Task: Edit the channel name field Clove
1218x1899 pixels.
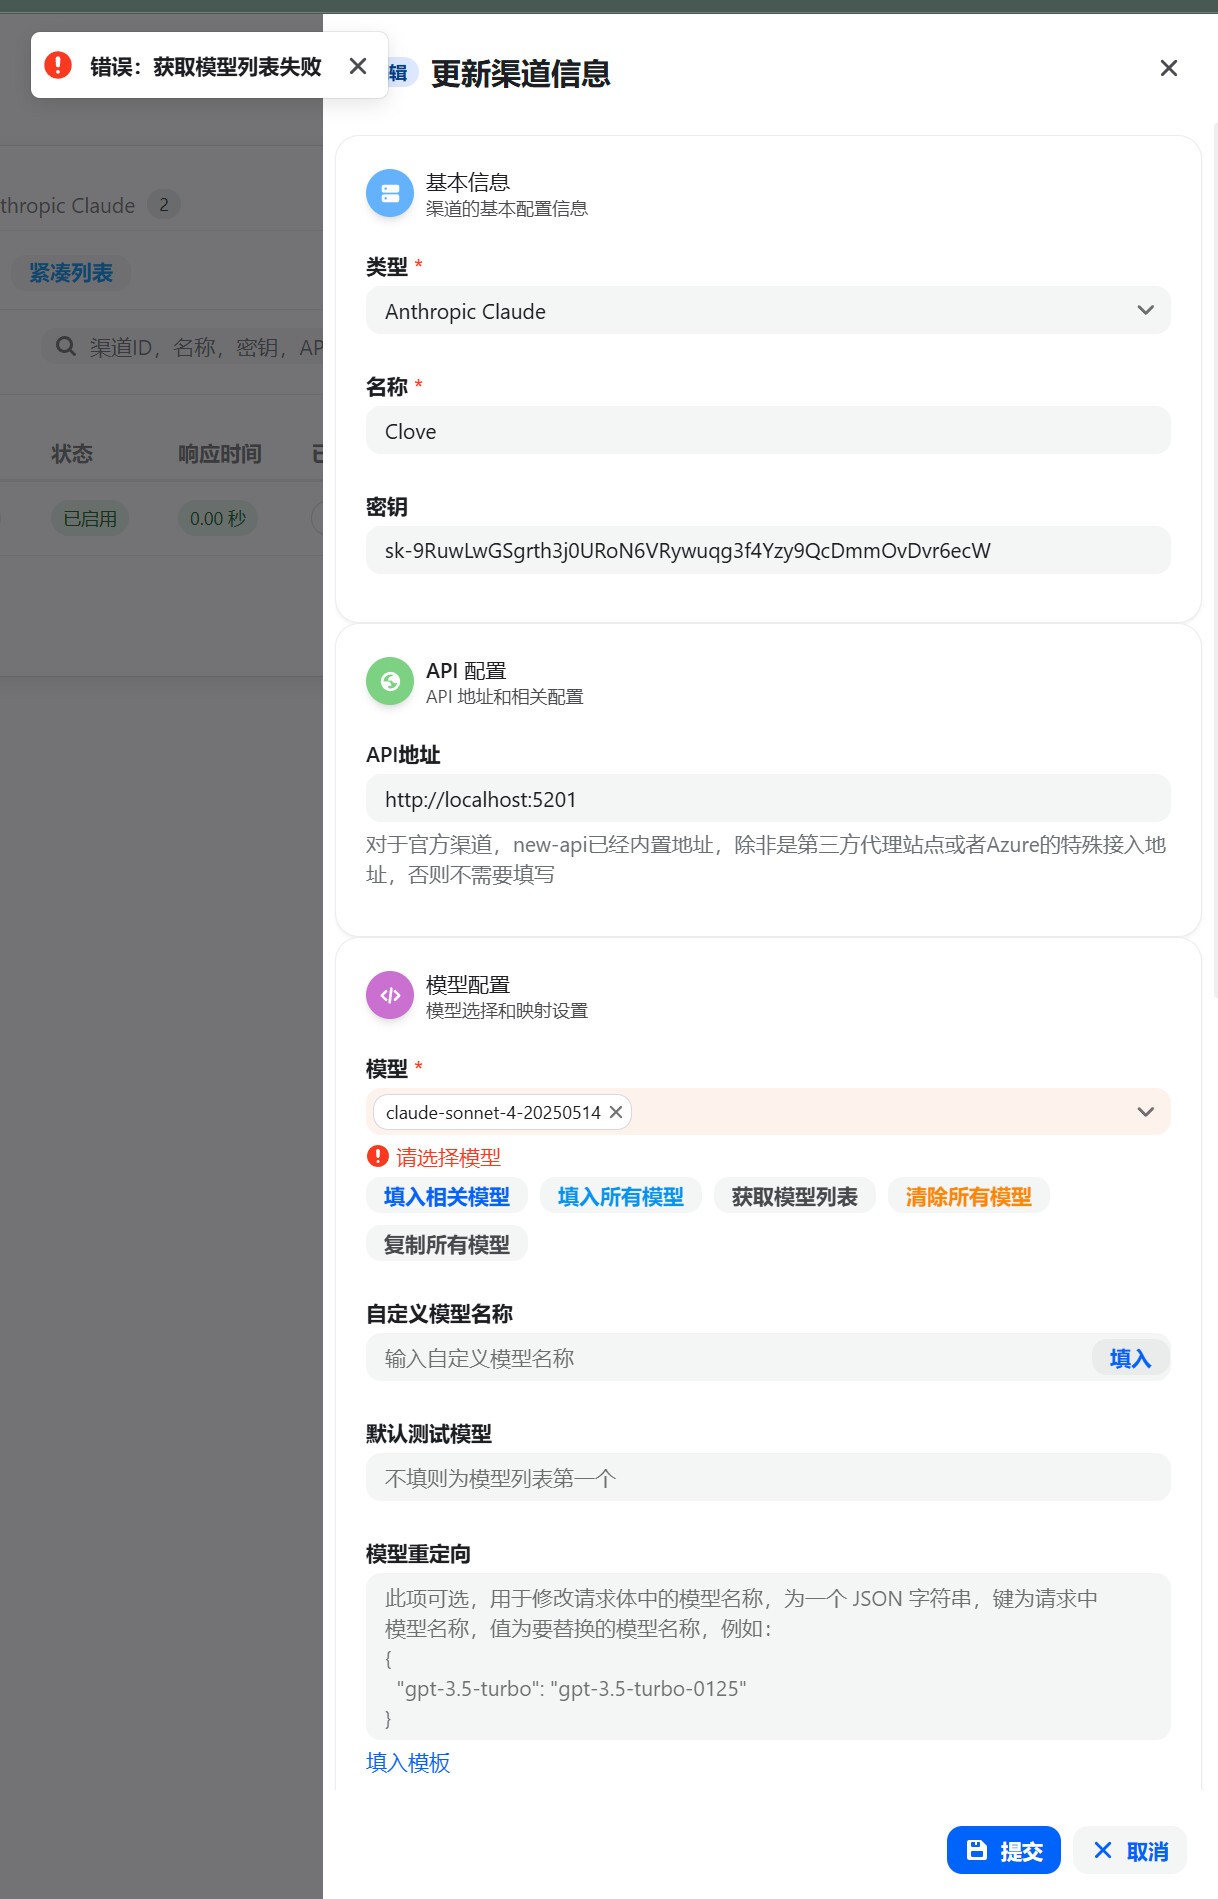Action: pyautogui.click(x=768, y=431)
